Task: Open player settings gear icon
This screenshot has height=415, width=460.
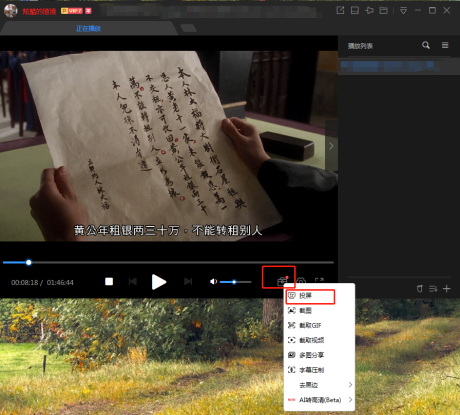Action: pos(301,281)
